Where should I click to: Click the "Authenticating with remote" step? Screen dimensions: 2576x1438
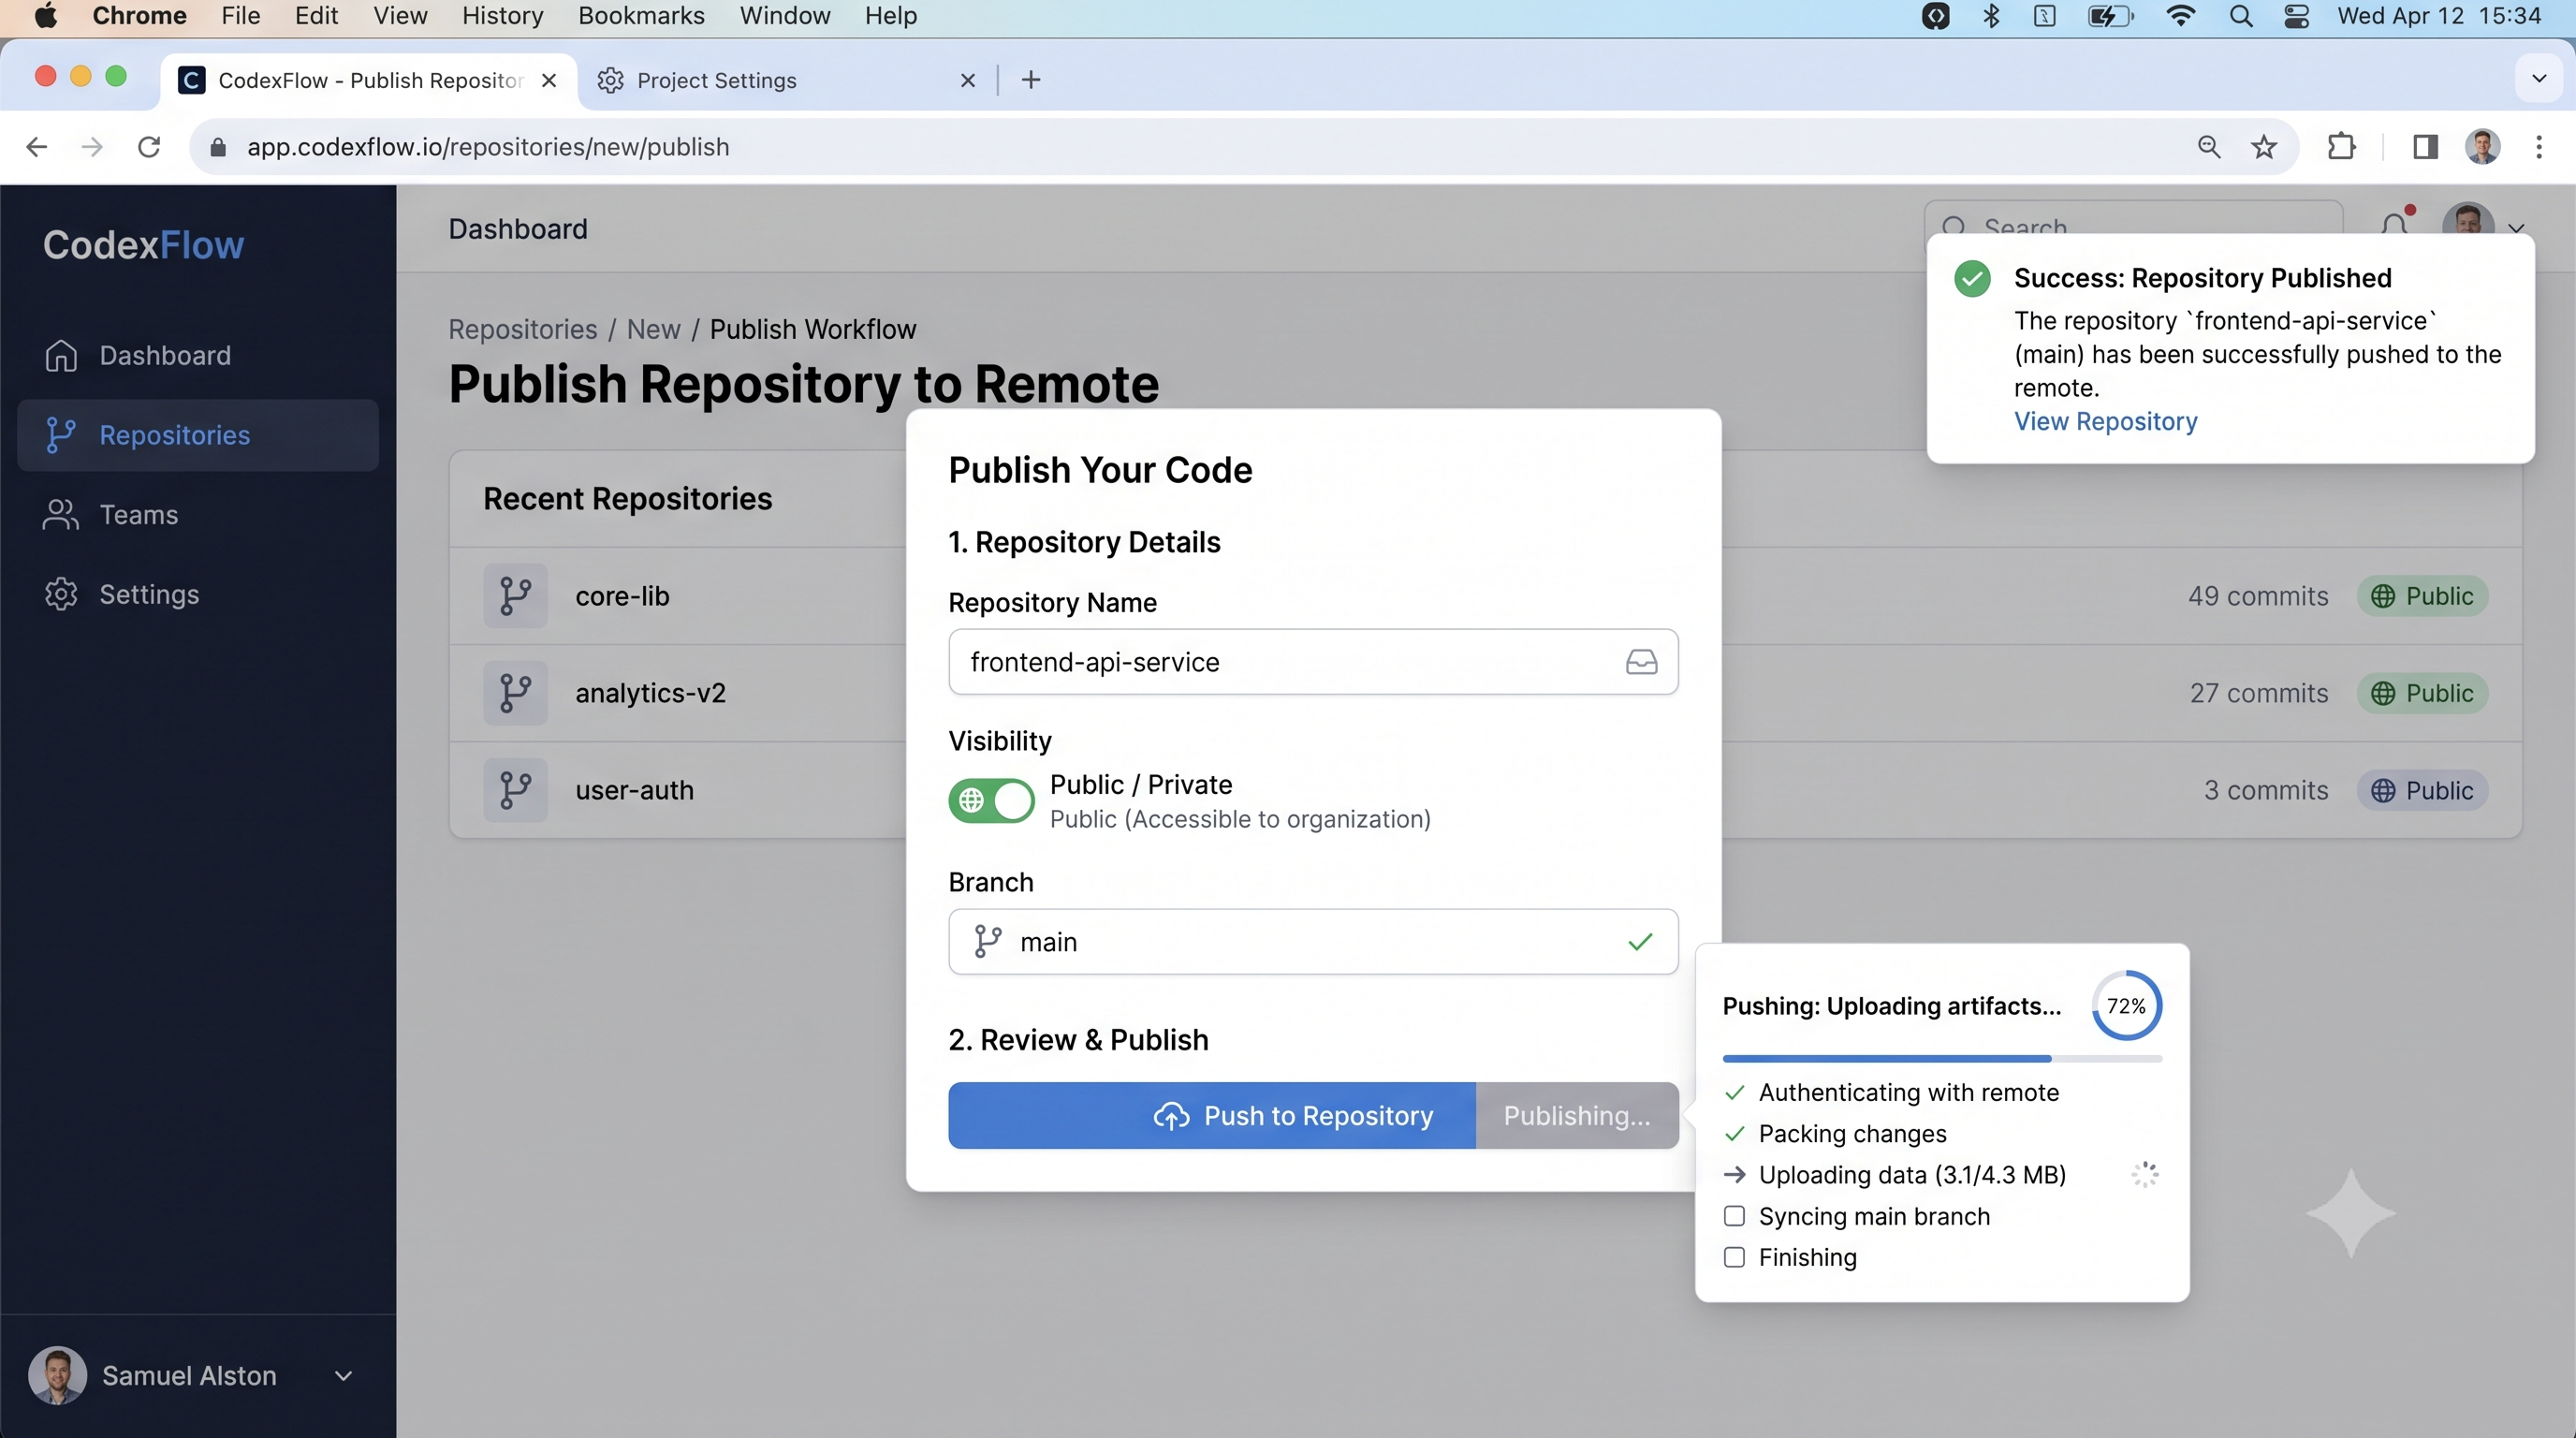pos(1908,1092)
